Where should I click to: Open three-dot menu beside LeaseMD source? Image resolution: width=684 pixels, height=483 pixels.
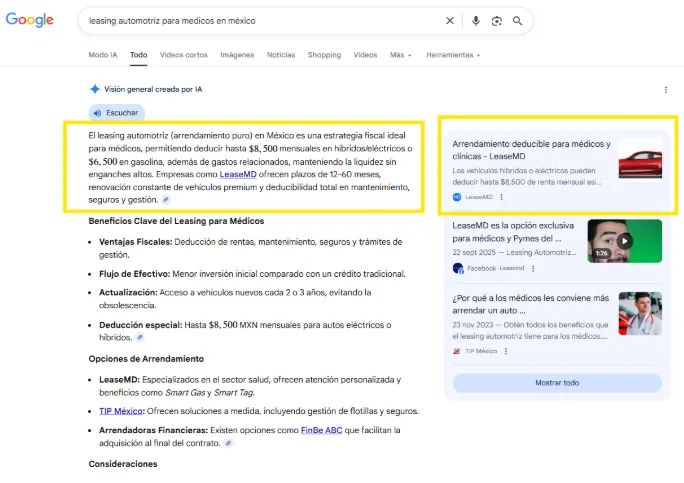[x=502, y=197]
